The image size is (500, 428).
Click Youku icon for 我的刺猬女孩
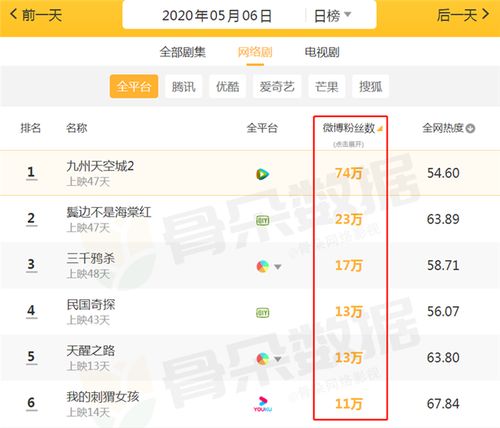tap(263, 404)
